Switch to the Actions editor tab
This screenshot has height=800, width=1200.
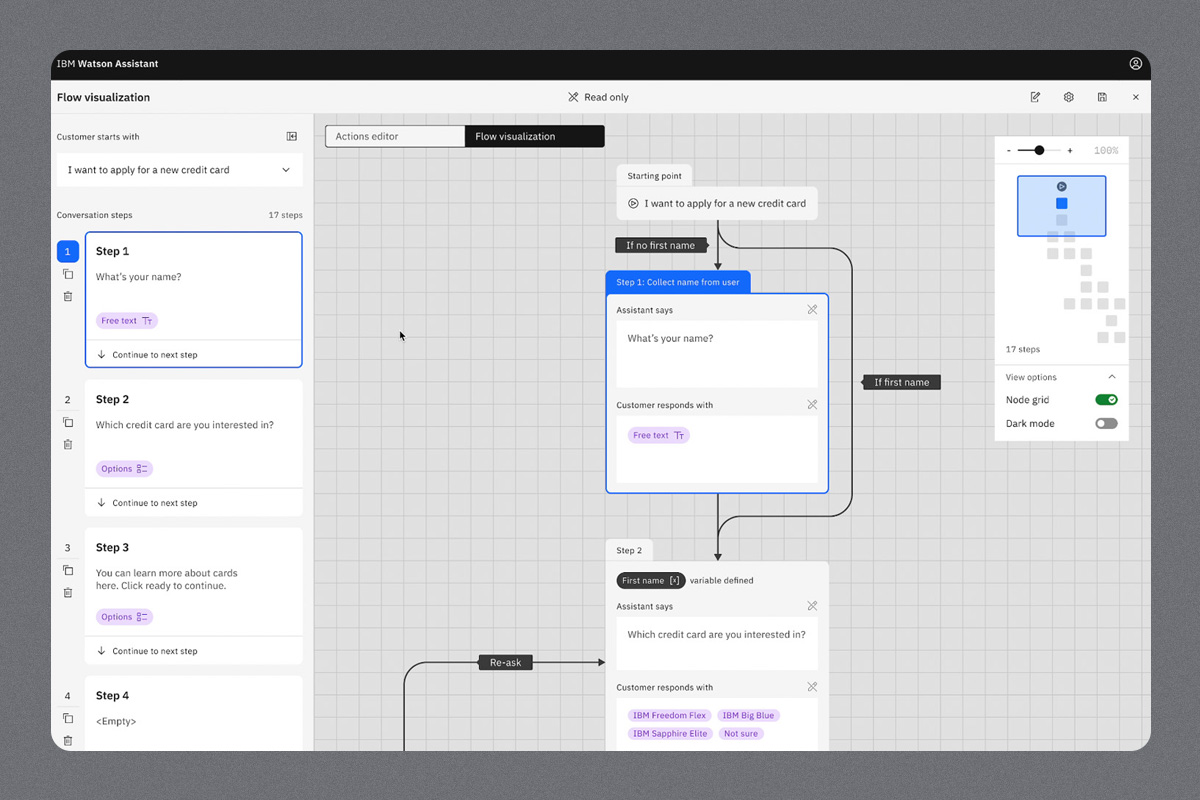(x=395, y=136)
